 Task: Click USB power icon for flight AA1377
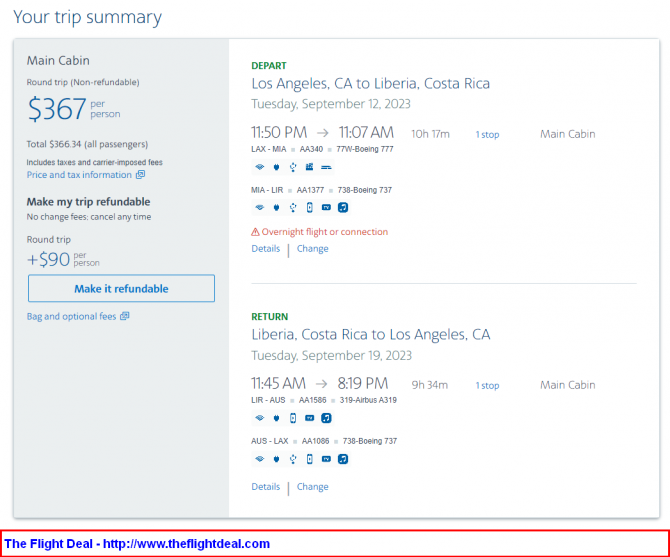[293, 208]
